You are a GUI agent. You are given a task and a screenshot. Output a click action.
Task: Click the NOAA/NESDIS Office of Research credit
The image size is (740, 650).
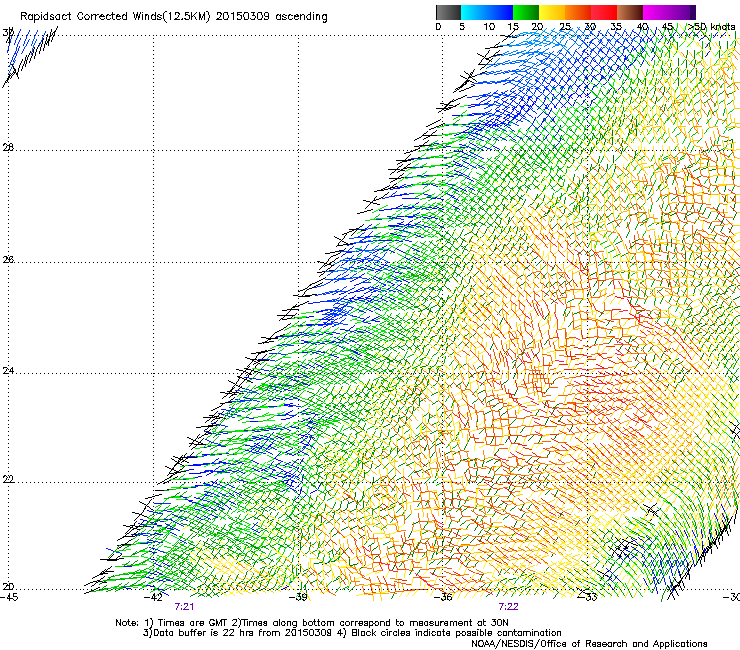[x=589, y=644]
